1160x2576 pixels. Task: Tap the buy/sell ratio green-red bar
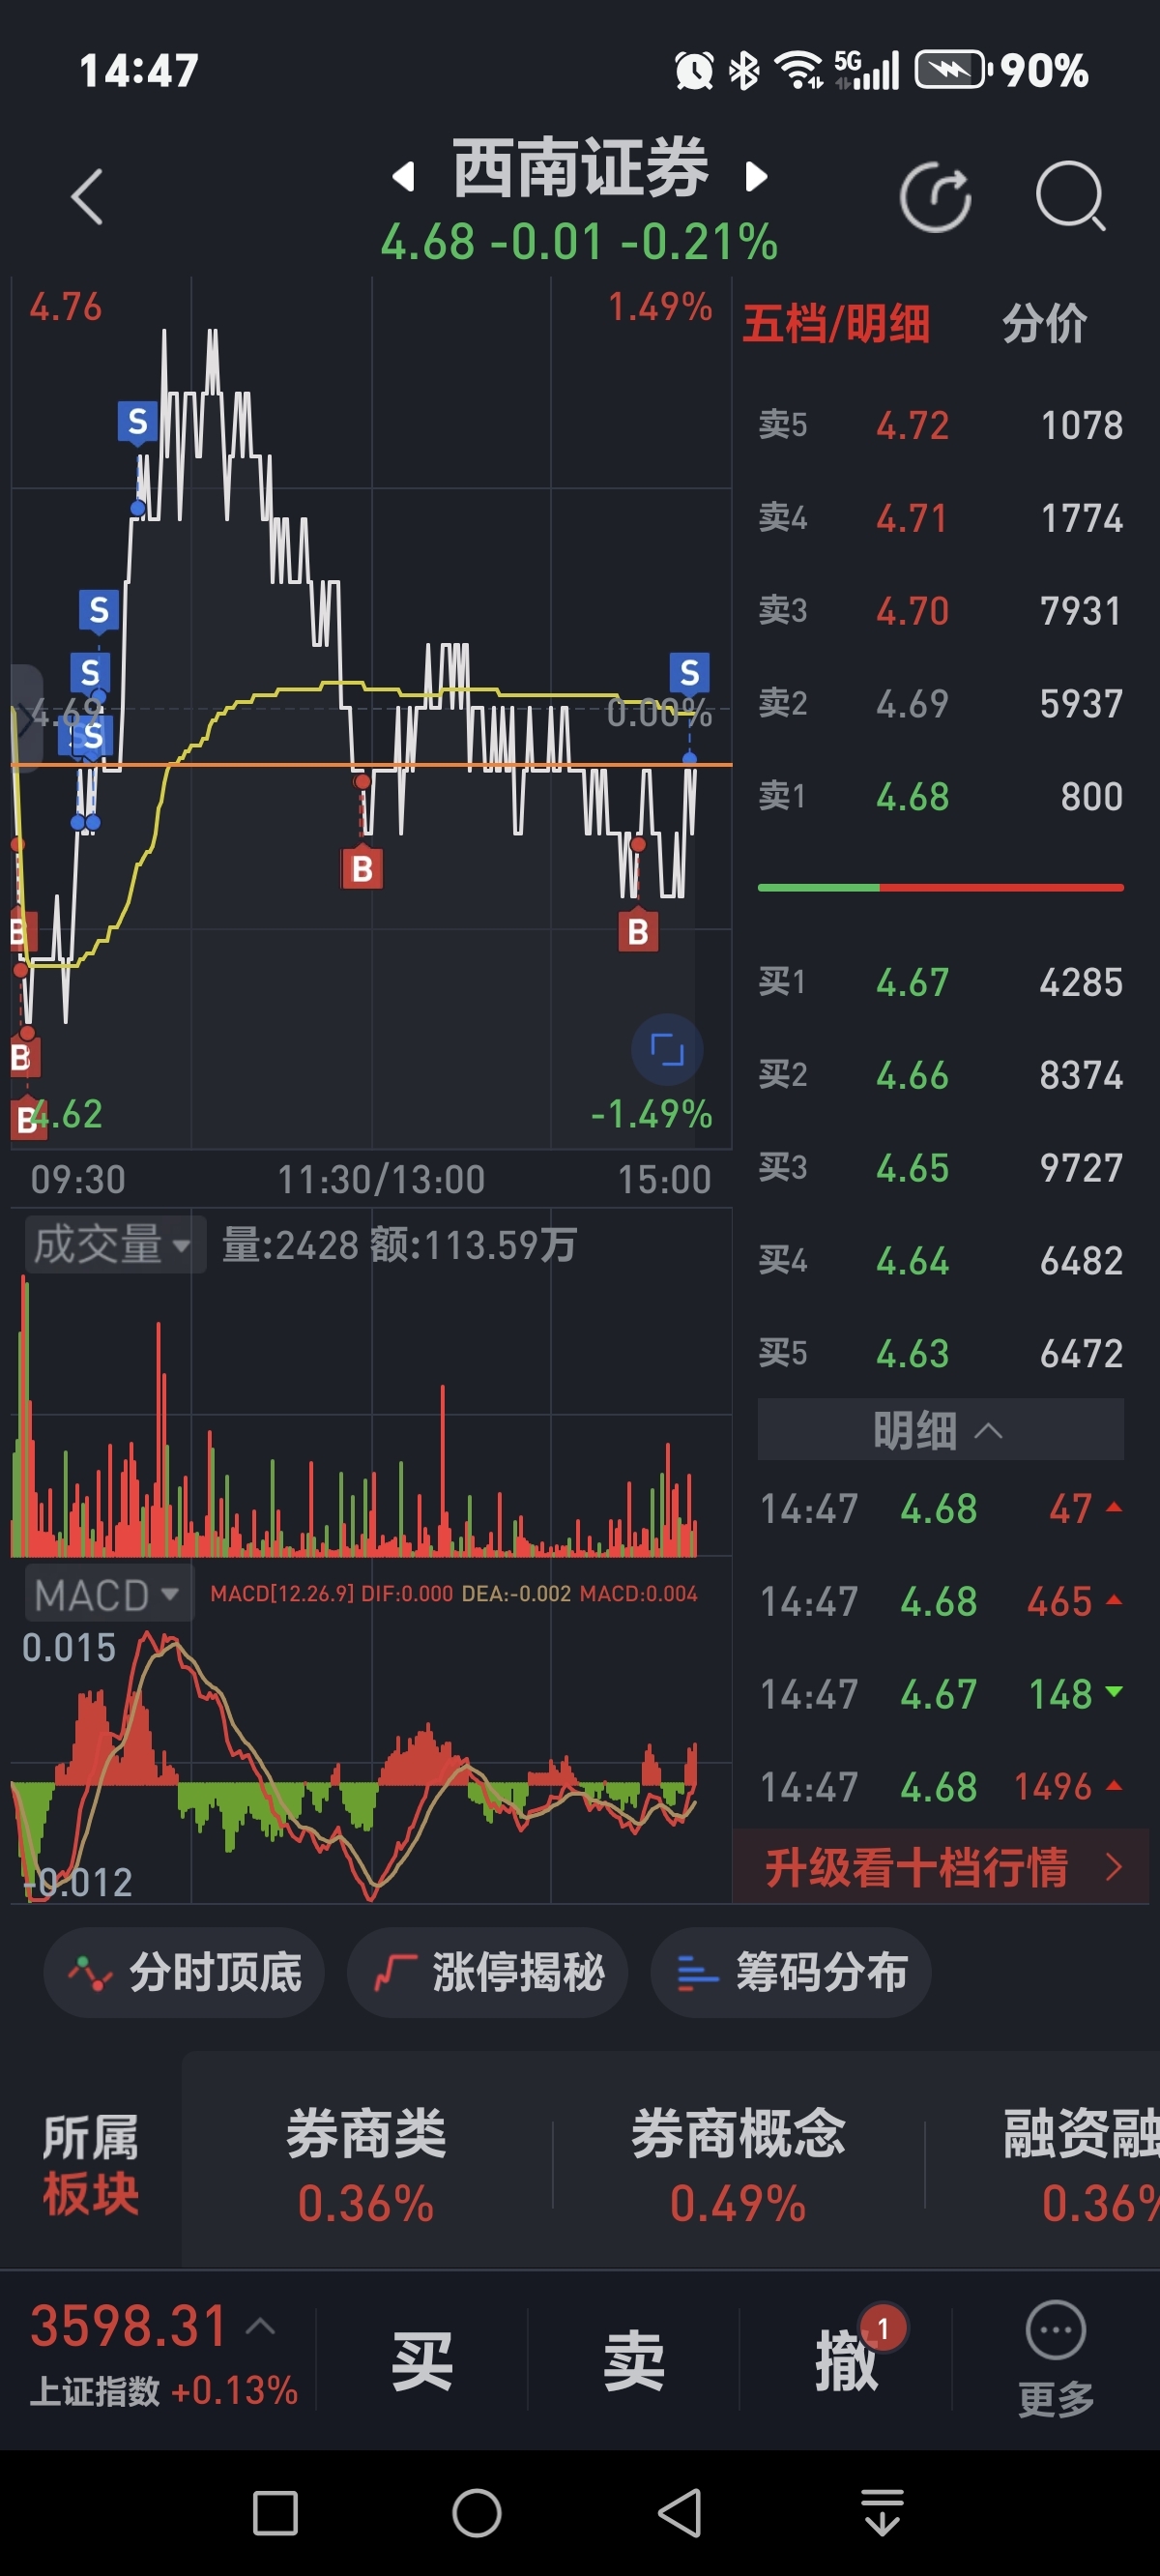(940, 887)
